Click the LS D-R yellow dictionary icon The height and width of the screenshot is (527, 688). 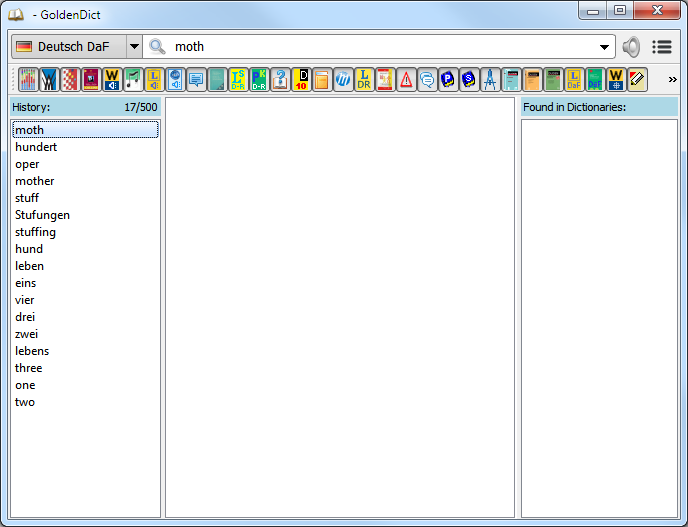click(x=238, y=79)
